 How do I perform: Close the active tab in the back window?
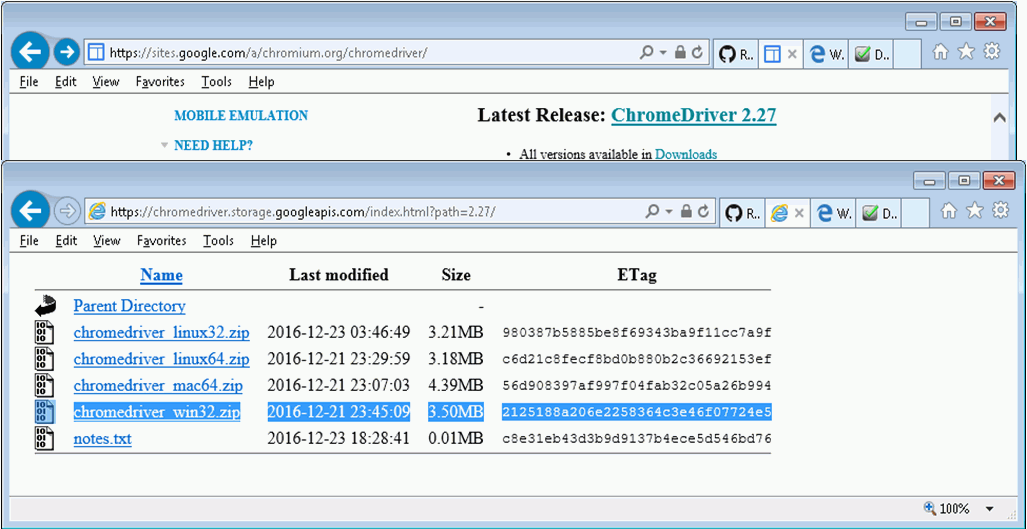coord(791,54)
